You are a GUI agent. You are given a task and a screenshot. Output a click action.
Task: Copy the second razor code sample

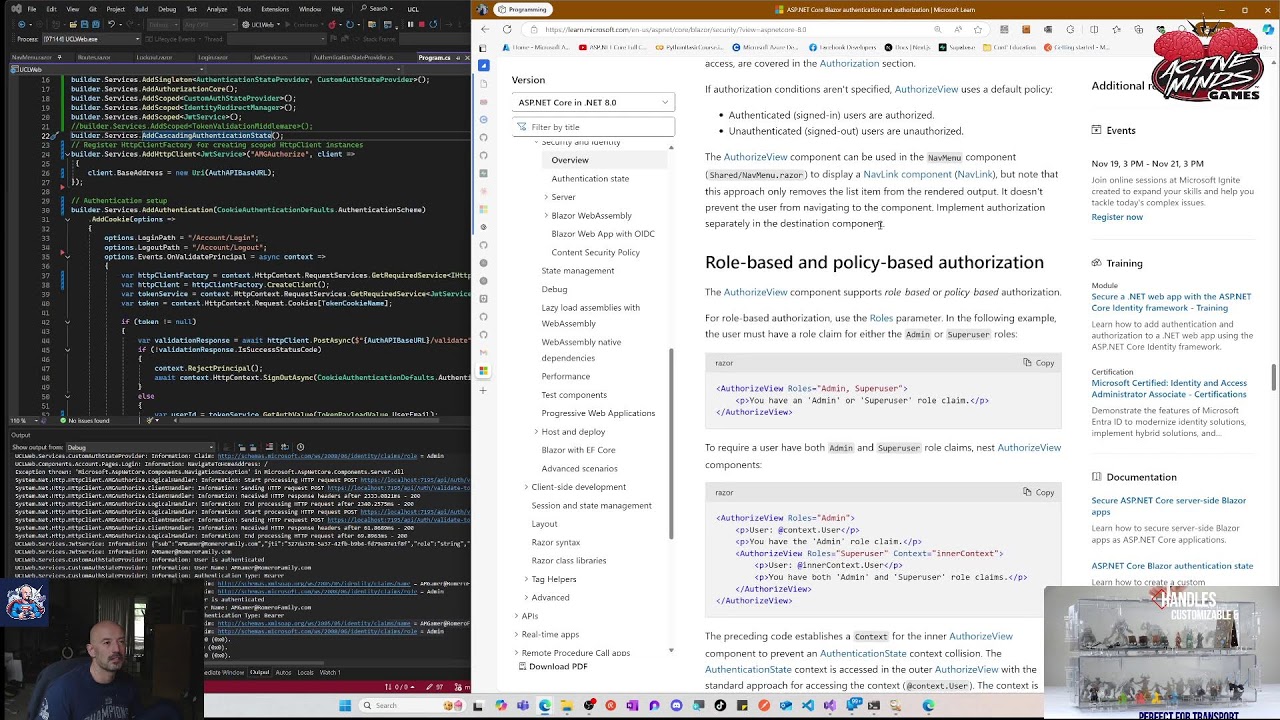click(x=1039, y=492)
